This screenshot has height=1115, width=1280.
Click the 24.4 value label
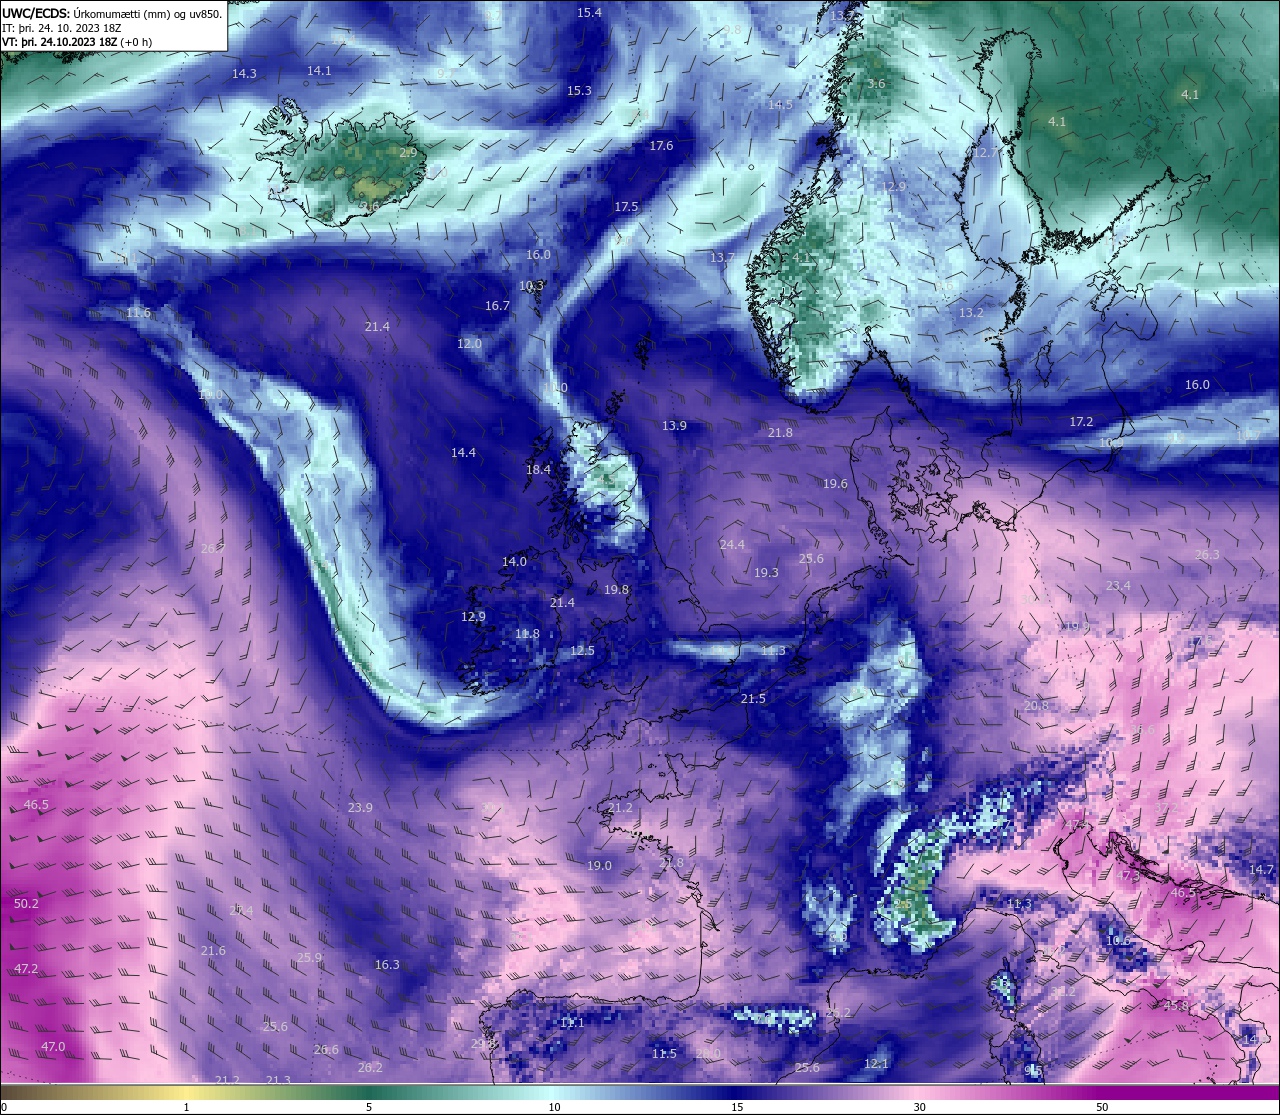[x=732, y=545]
